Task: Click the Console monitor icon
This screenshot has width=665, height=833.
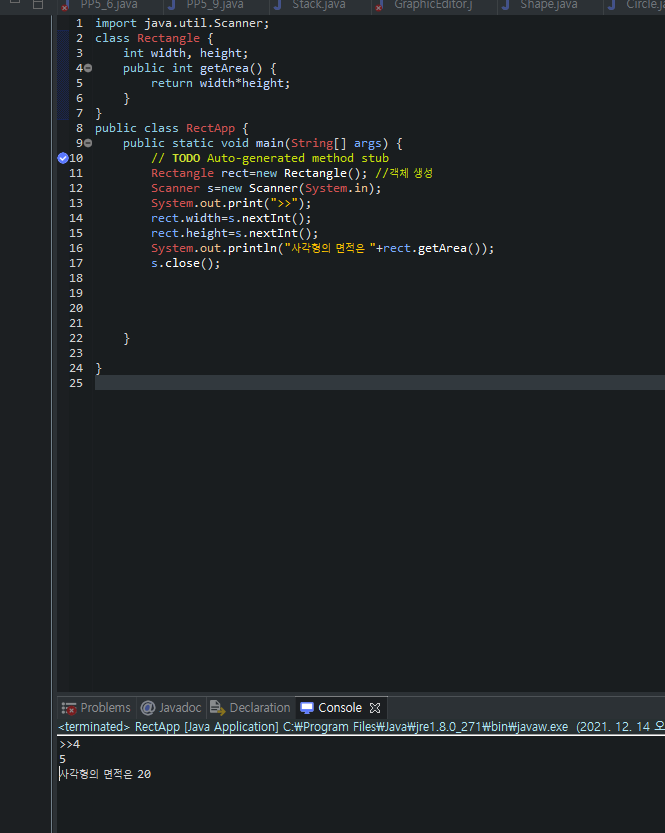Action: click(307, 708)
